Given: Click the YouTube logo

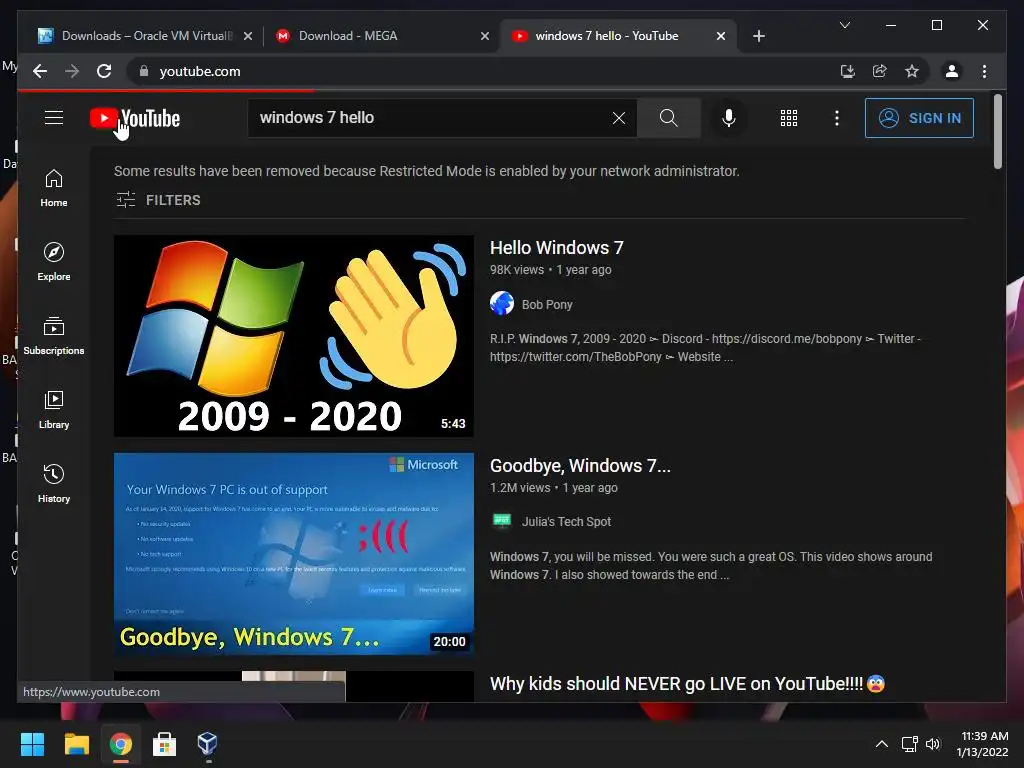Looking at the screenshot, I should tap(135, 118).
